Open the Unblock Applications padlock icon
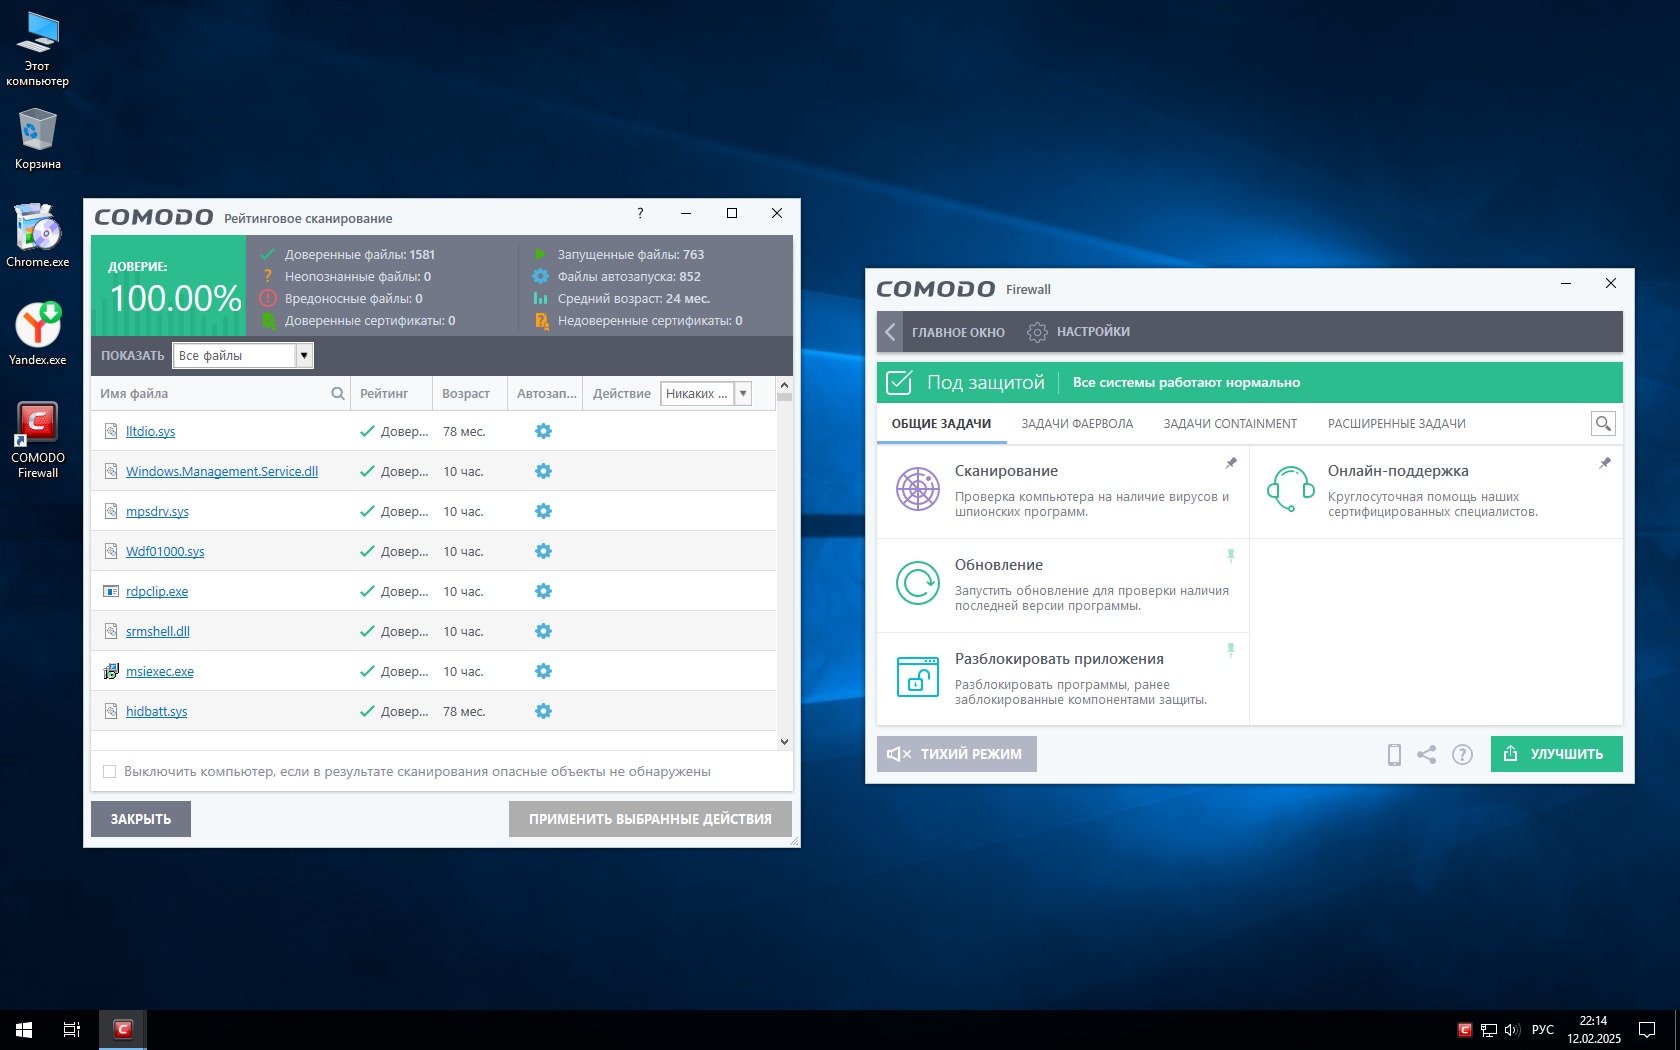 917,678
